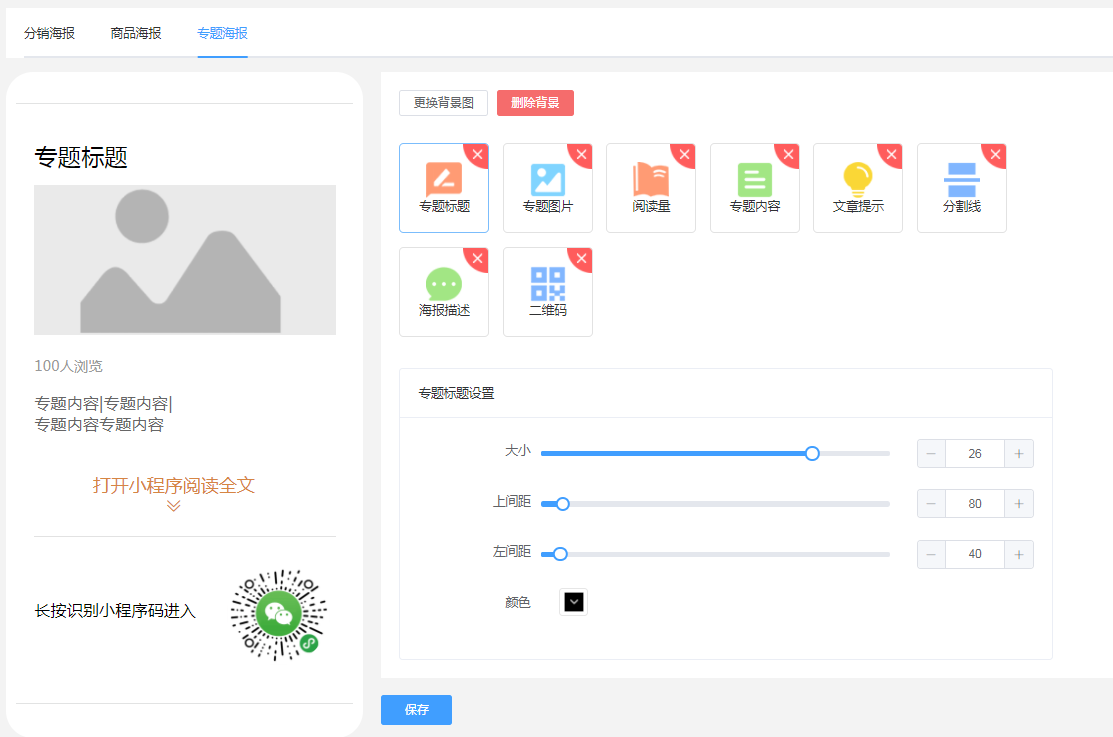This screenshot has width=1113, height=737.
Task: Click 长按识别小程序码进入 text in preview
Action: tap(115, 611)
